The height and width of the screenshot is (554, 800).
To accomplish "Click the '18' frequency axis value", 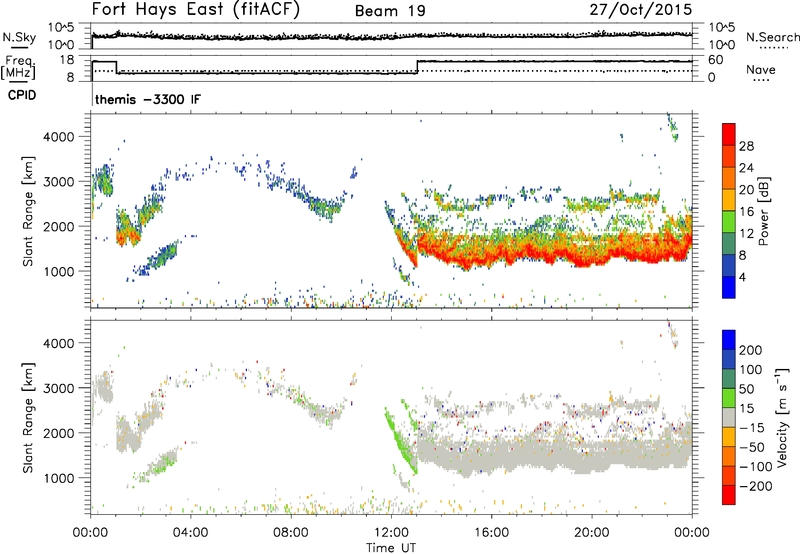I will (x=67, y=60).
